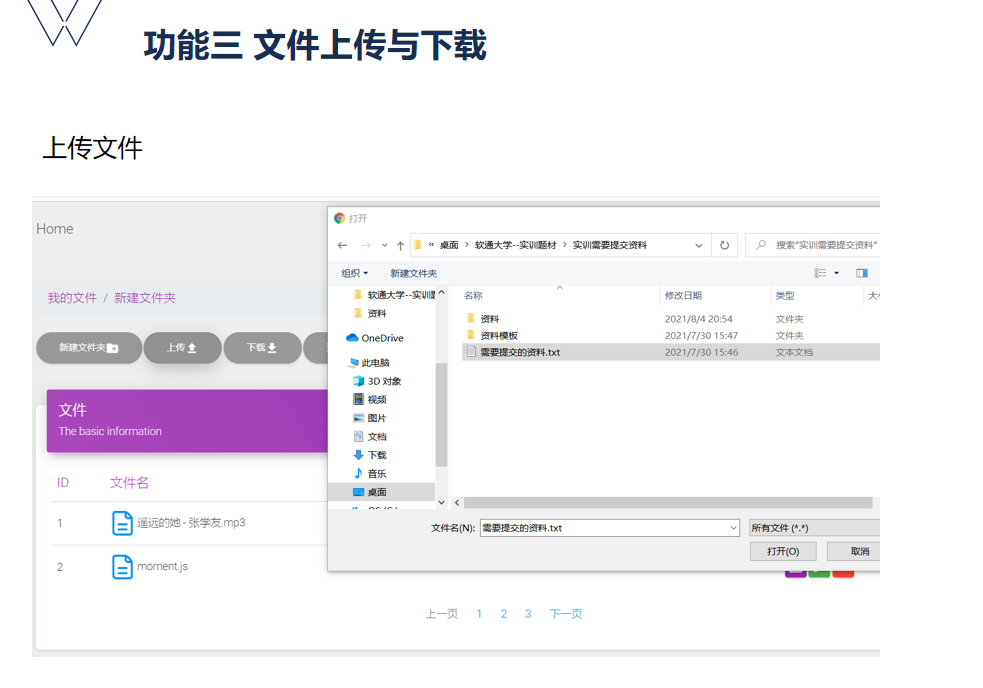Click the file name moment.js
The width and height of the screenshot is (983, 688).
coord(162,566)
